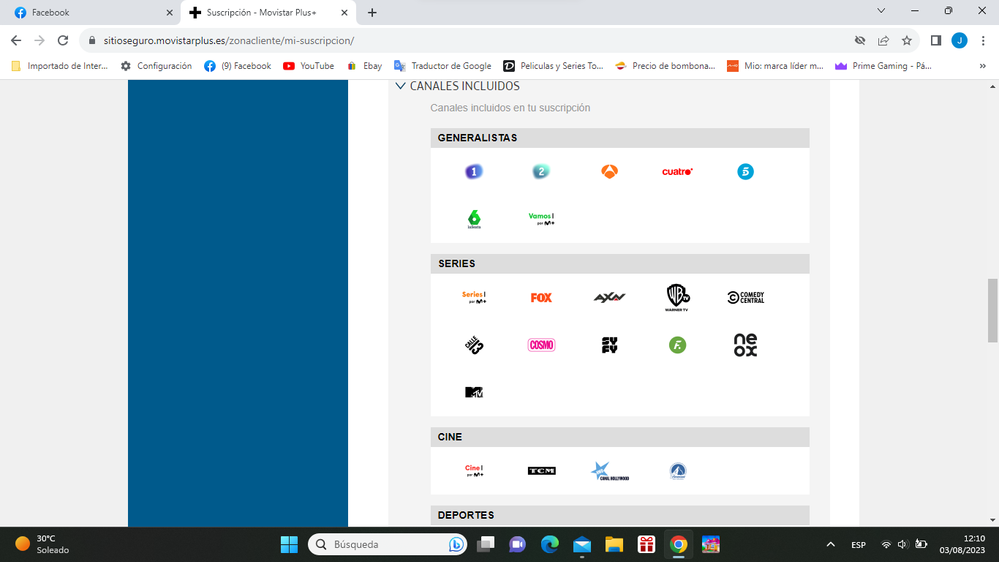Click the taskbar Búsqueda search box
The height and width of the screenshot is (562, 999).
tap(387, 544)
